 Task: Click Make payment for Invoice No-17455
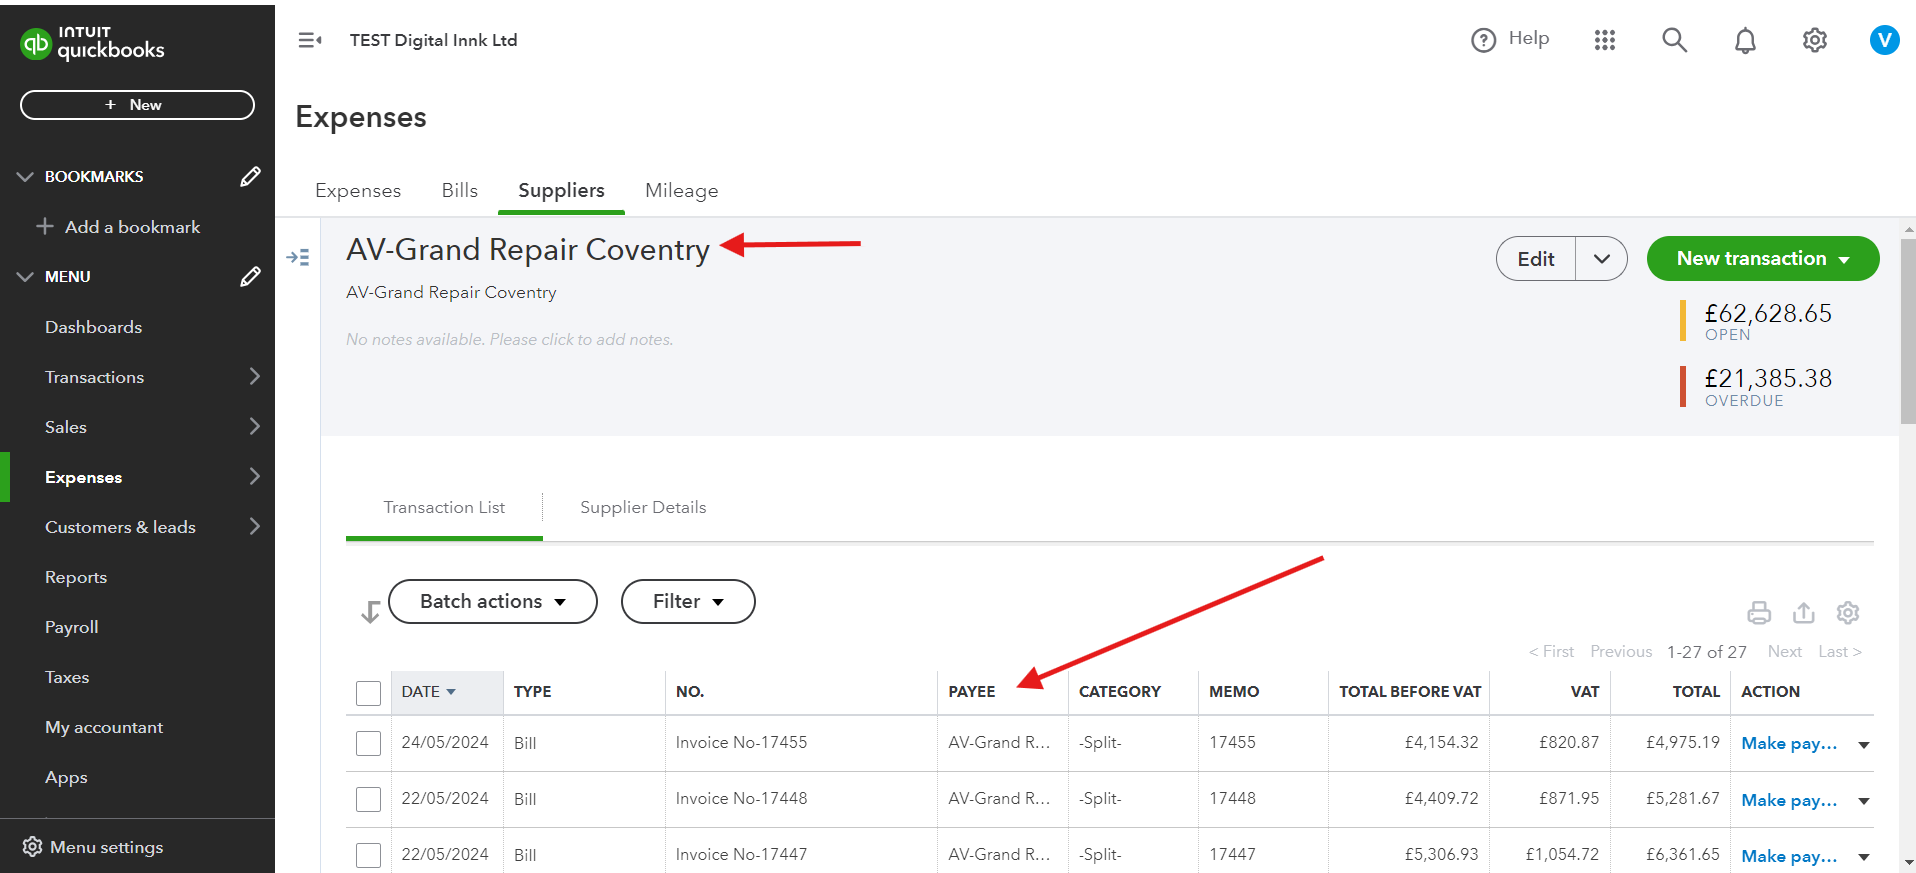pos(1789,743)
